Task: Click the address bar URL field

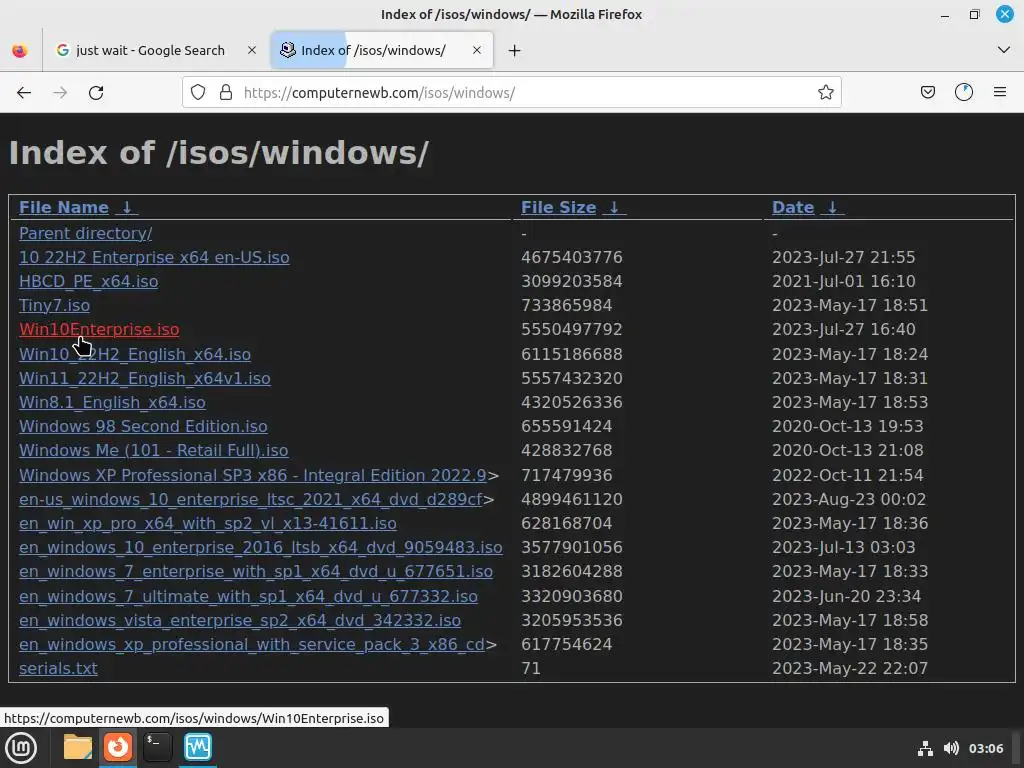Action: [x=509, y=93]
